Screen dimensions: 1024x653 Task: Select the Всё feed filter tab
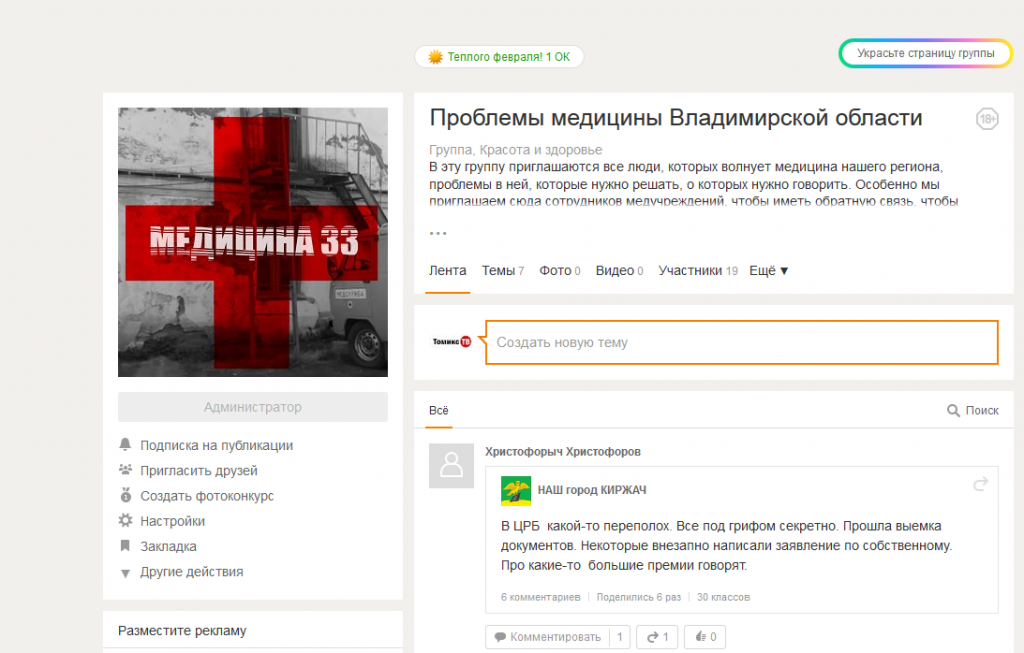439,411
